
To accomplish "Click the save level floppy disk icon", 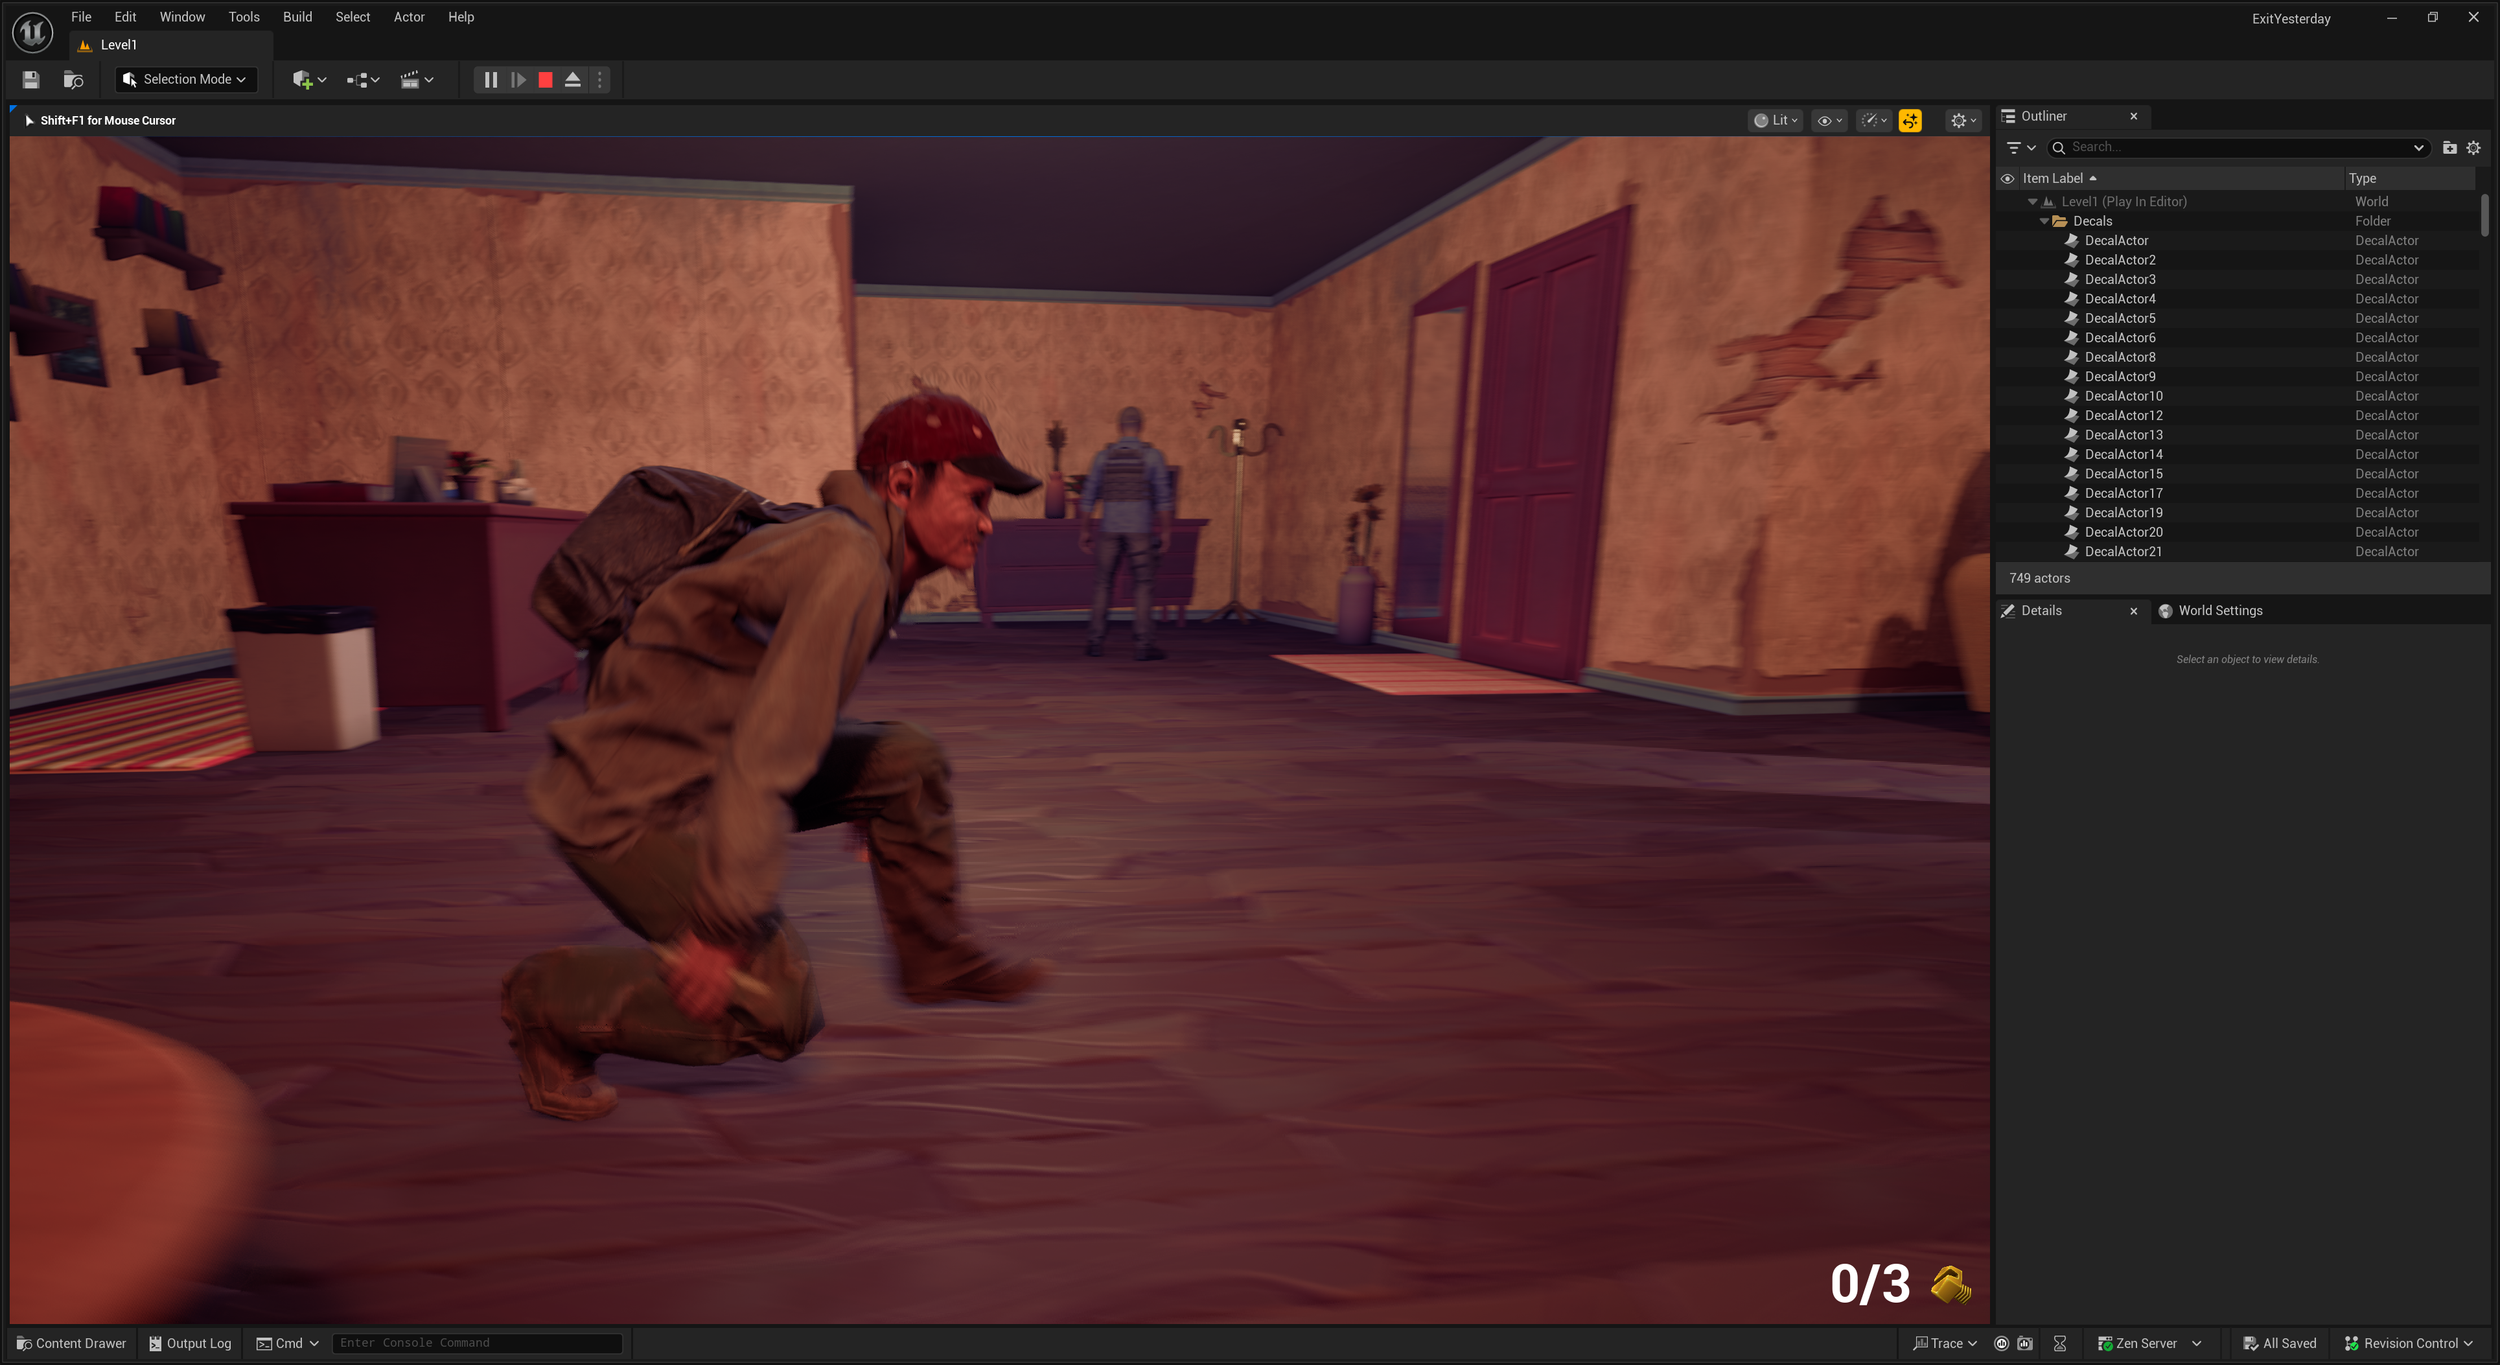I will click(31, 80).
